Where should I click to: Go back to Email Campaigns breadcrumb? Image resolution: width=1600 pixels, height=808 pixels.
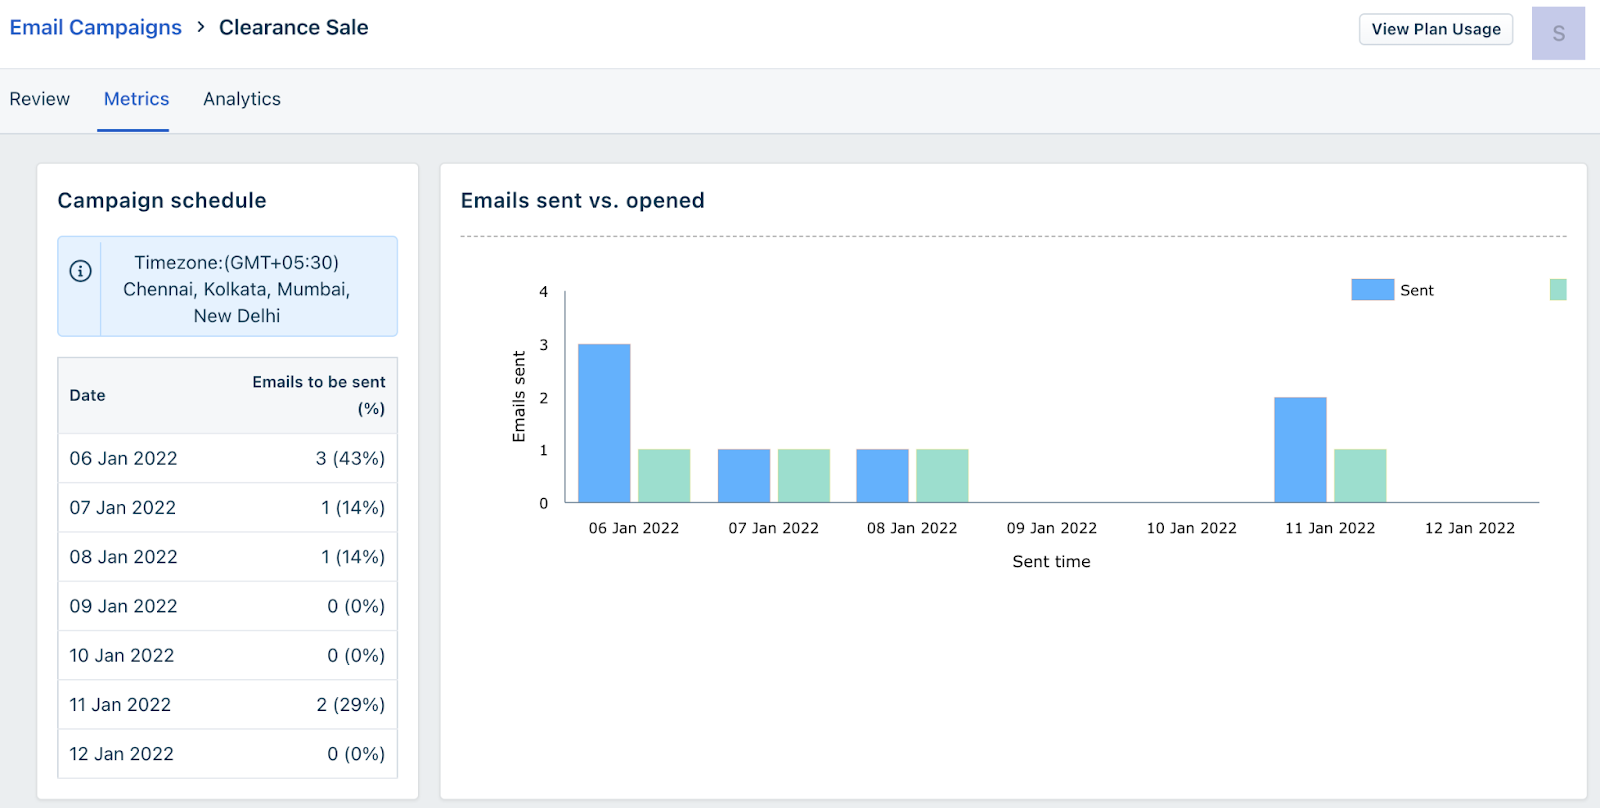[96, 27]
